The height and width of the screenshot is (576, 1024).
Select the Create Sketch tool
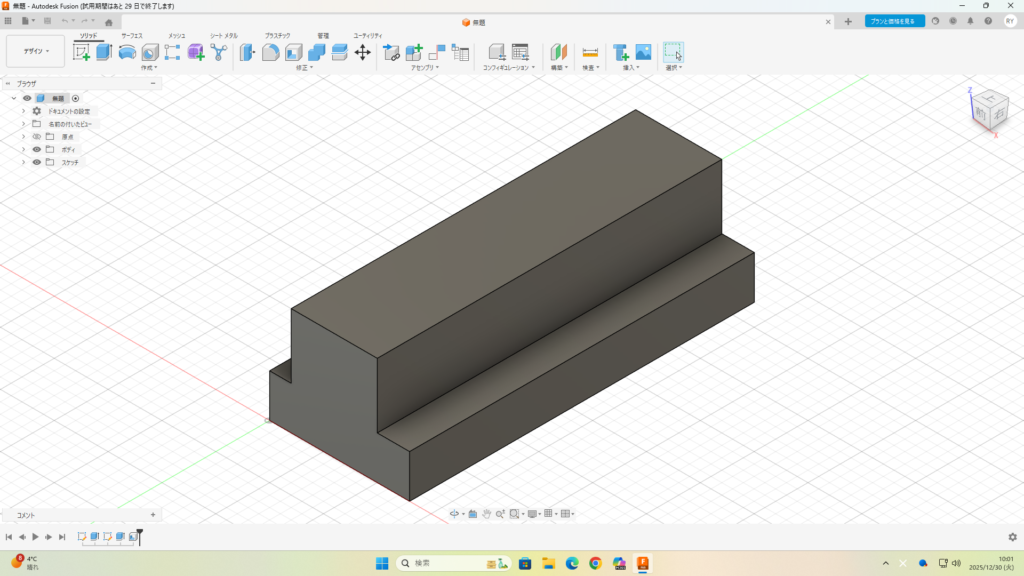82,52
